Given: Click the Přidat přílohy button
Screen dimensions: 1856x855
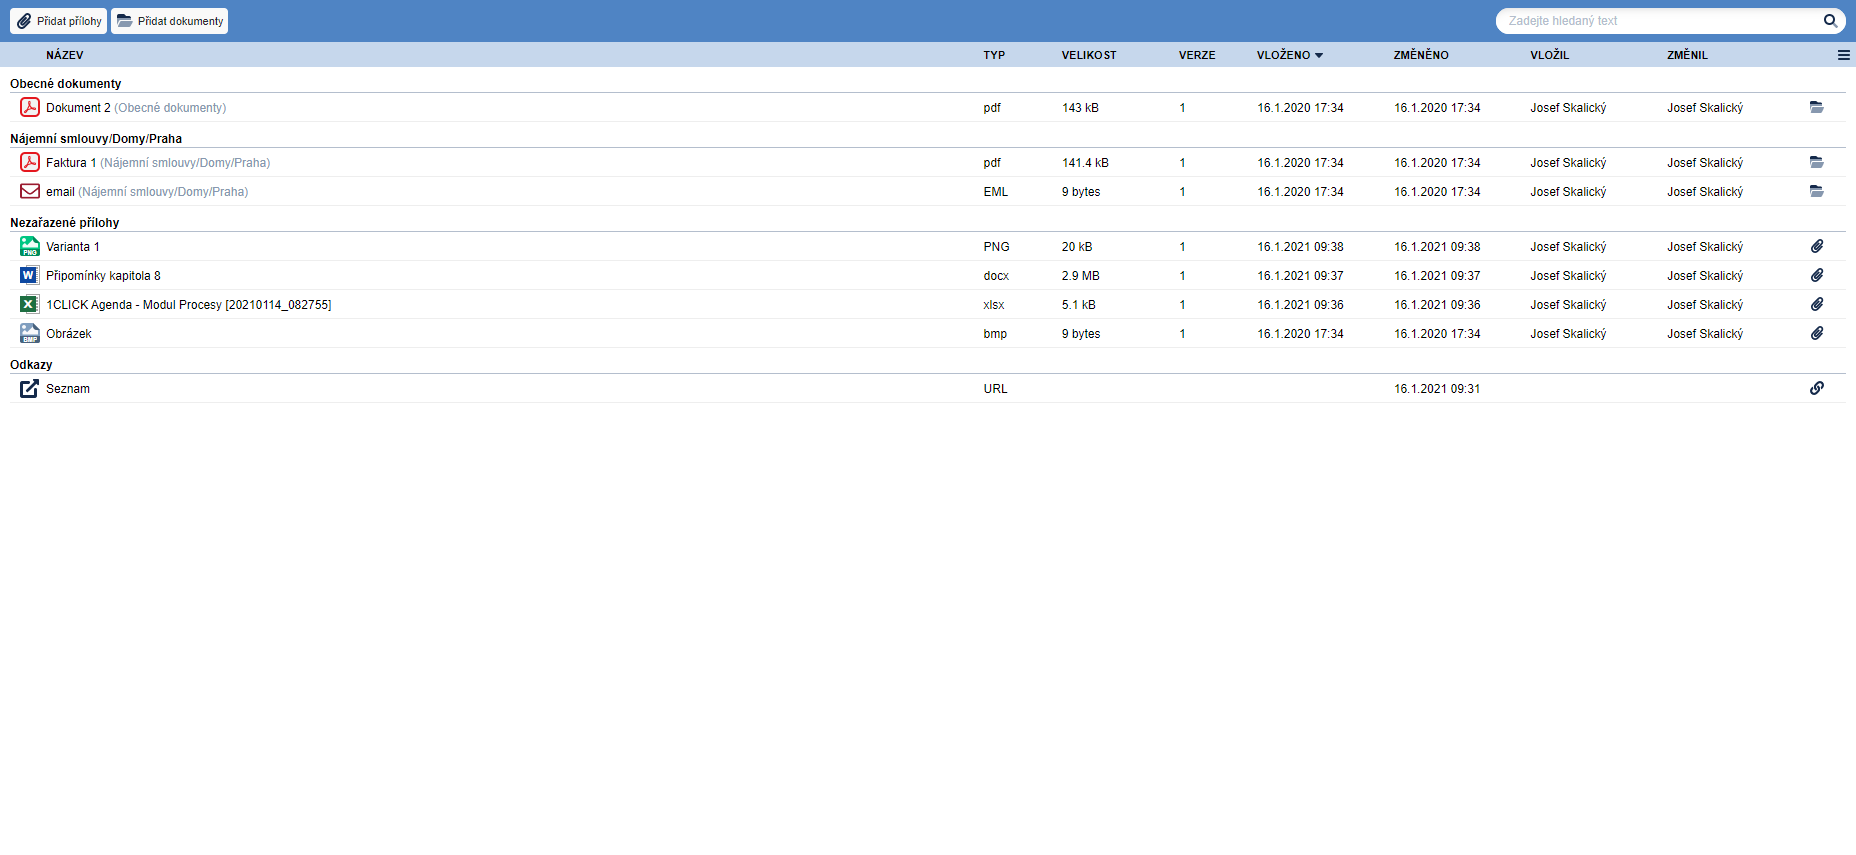Looking at the screenshot, I should [58, 21].
